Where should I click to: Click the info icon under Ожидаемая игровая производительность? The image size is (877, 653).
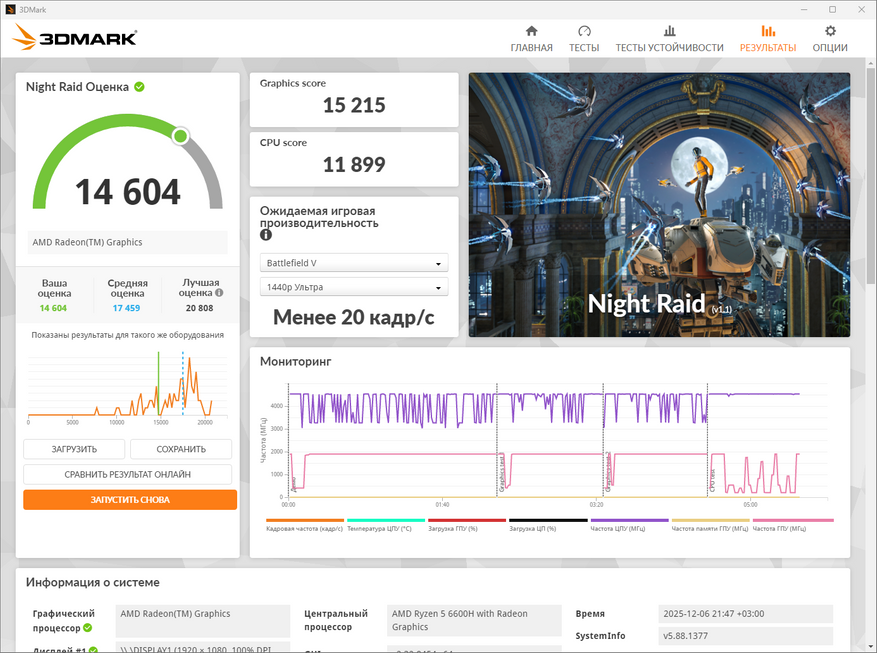click(x=266, y=236)
